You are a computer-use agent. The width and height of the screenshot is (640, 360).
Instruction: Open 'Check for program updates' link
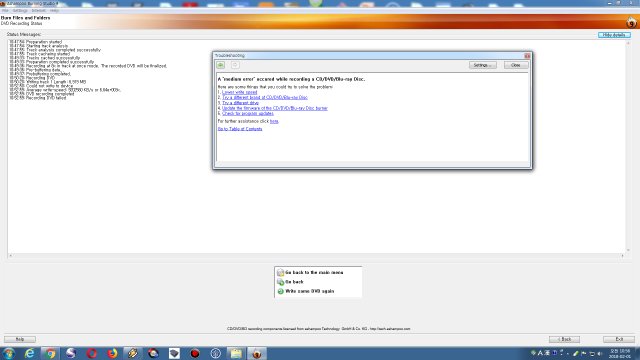pos(248,113)
